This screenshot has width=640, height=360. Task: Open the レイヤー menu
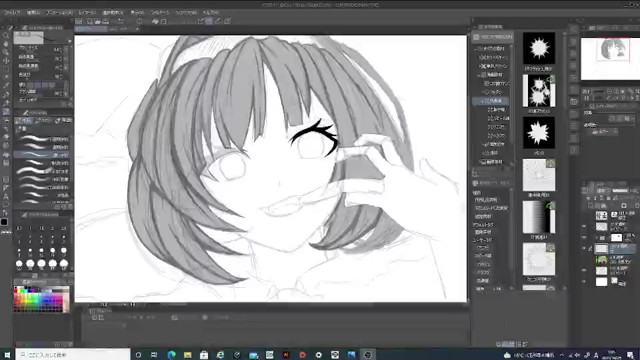[87, 13]
